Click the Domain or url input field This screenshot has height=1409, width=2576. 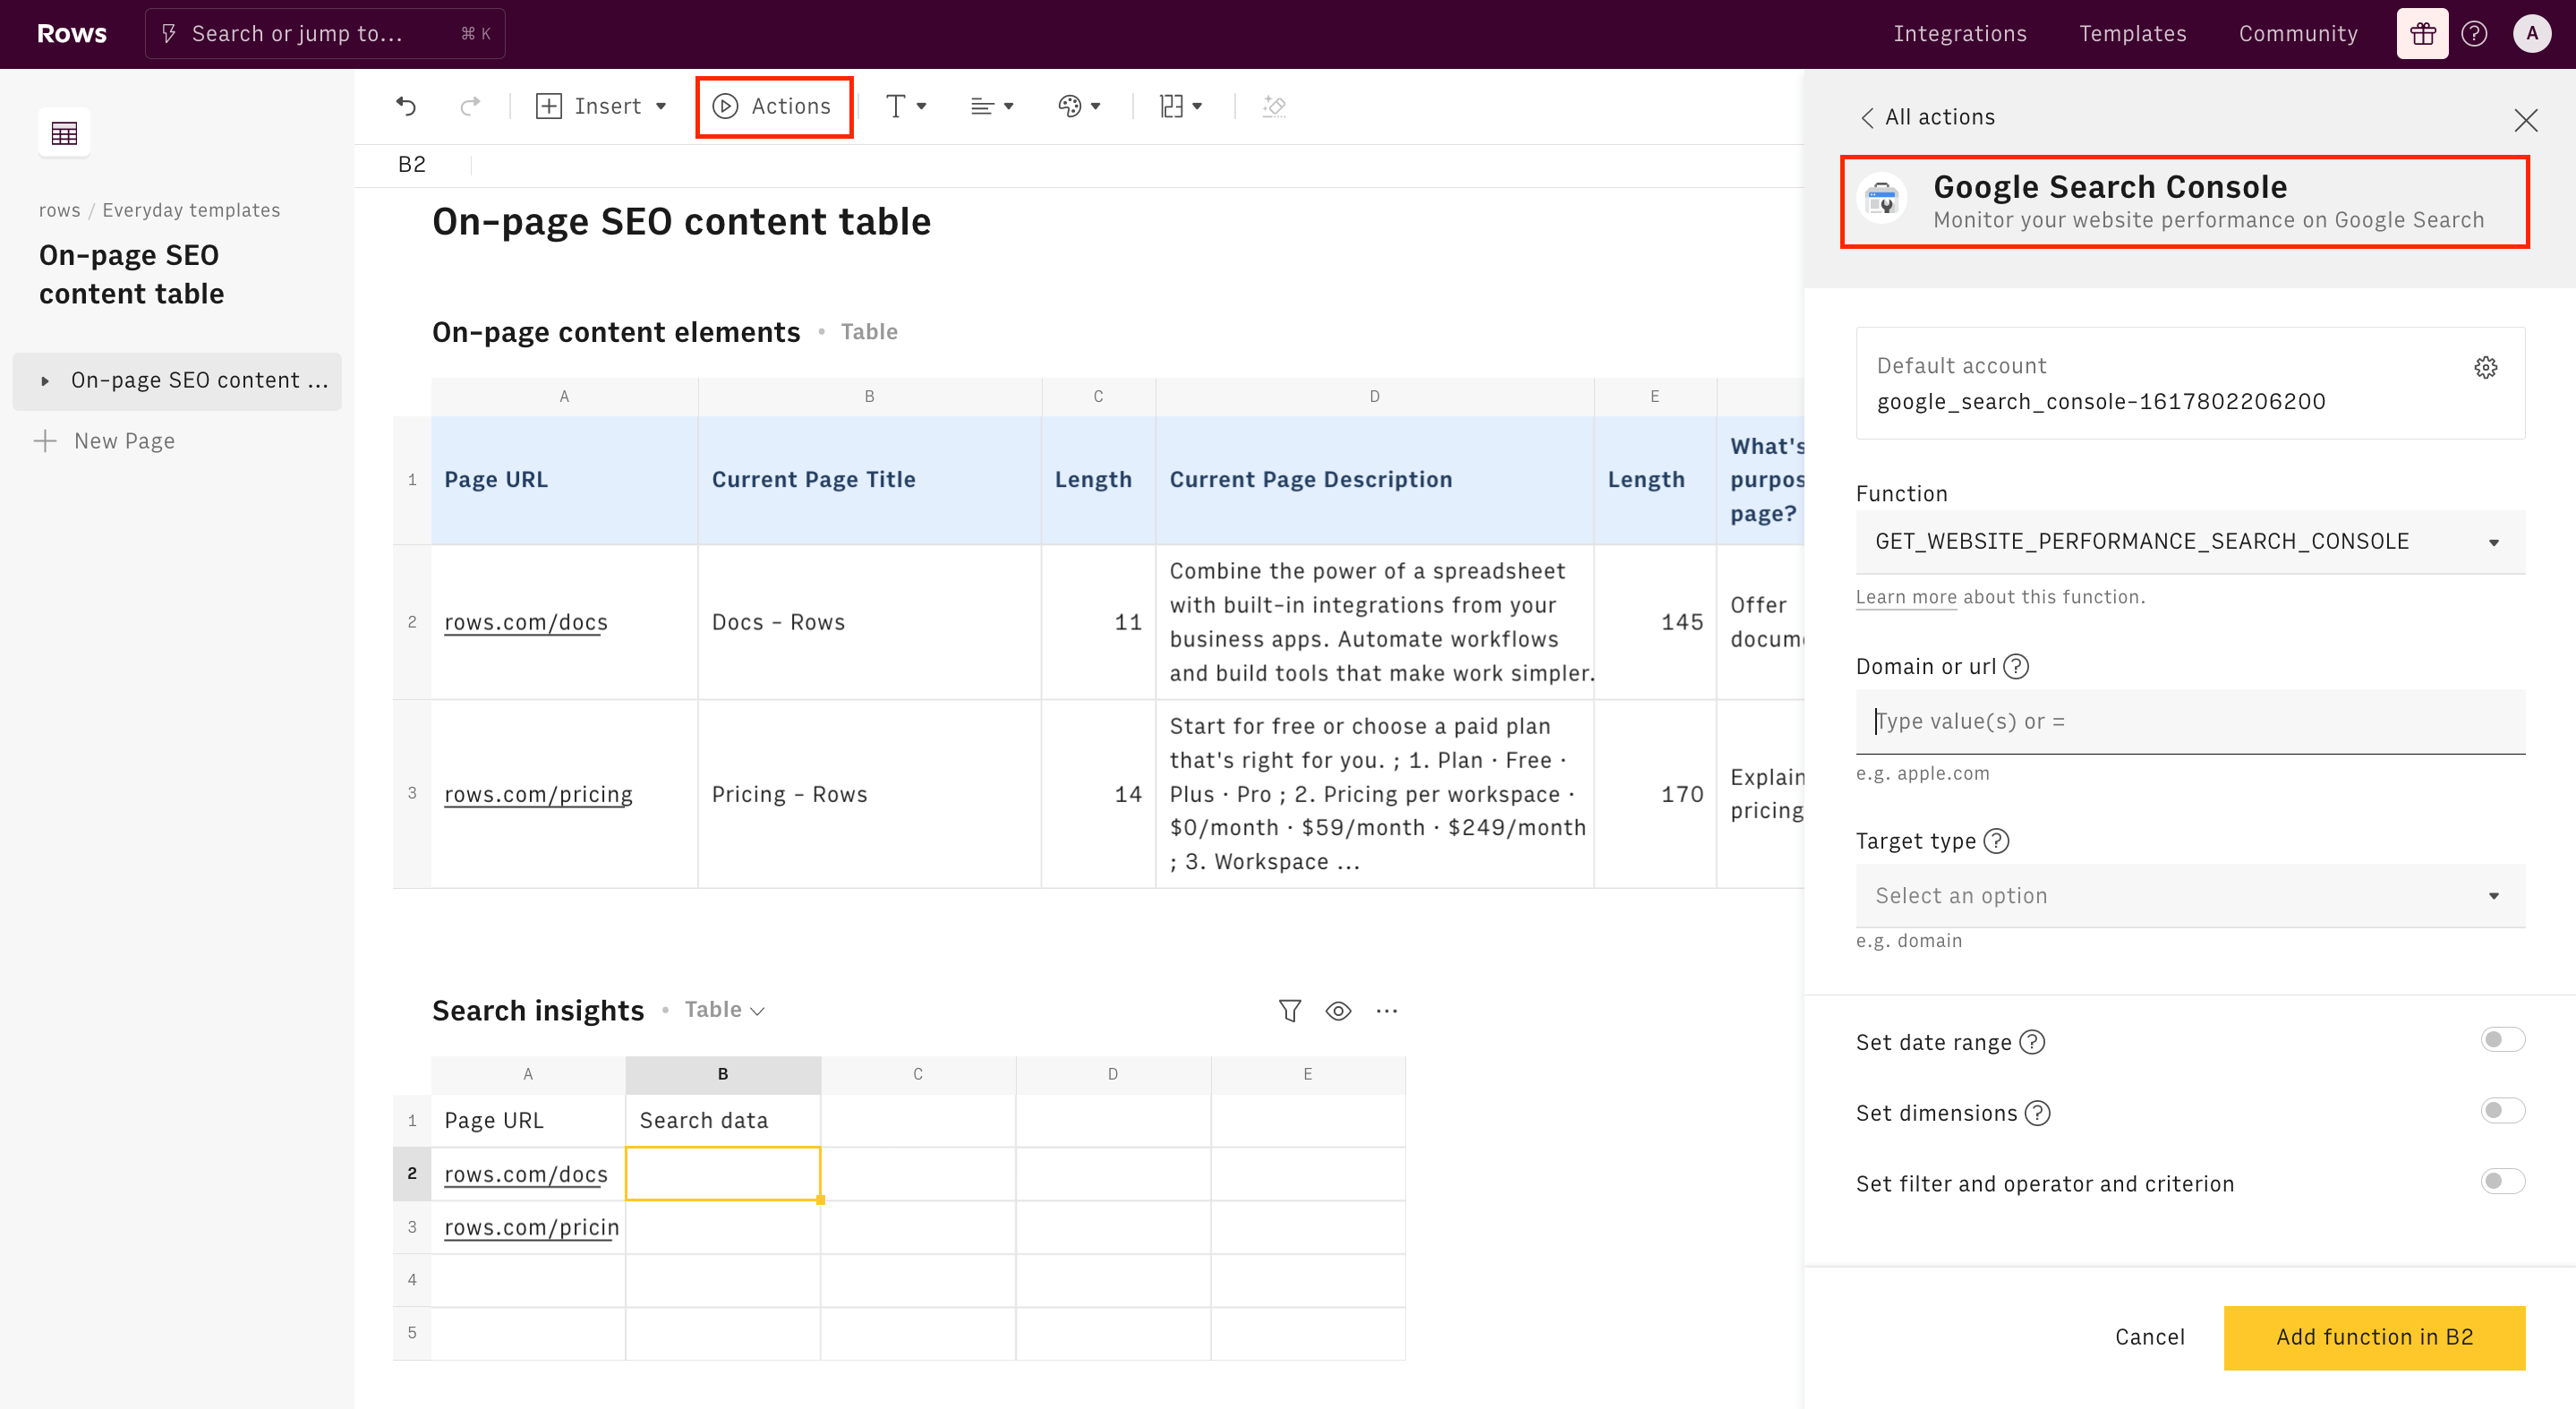pos(2189,721)
